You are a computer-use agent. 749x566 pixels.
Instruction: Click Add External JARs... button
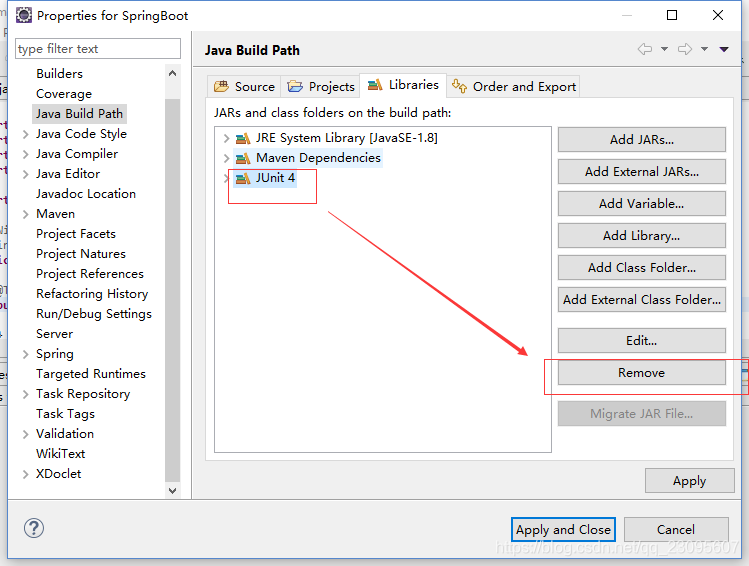(x=642, y=171)
